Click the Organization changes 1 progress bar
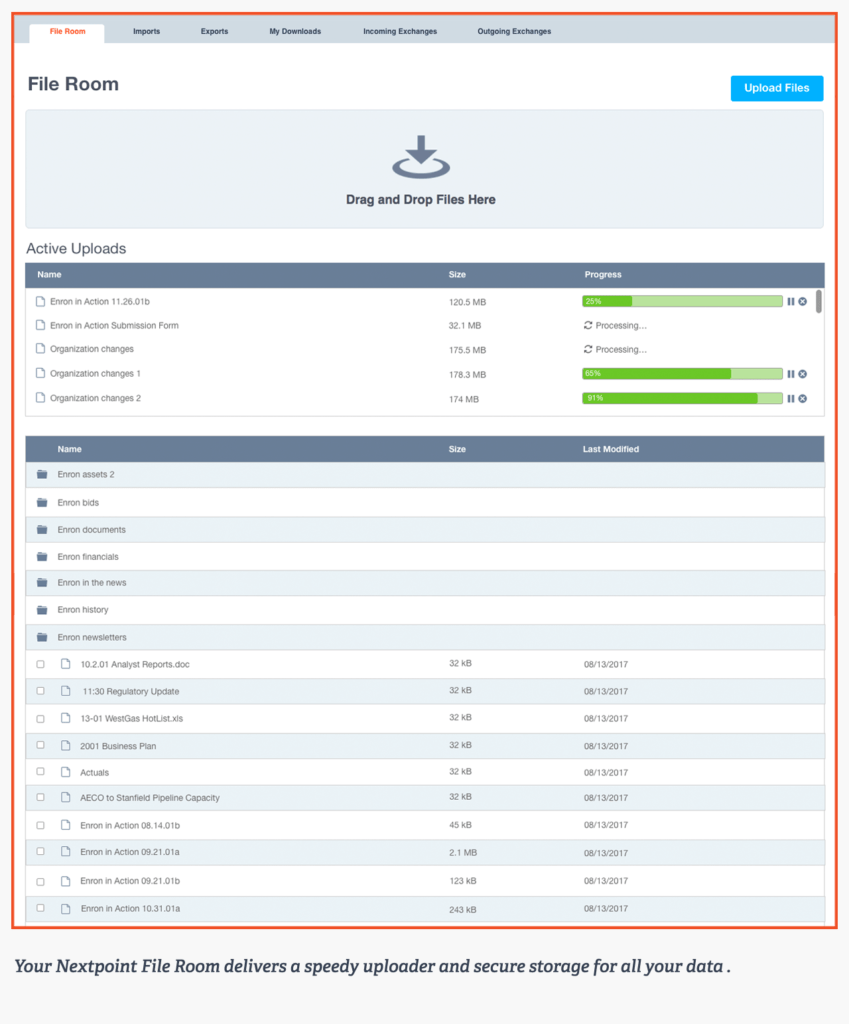The image size is (849, 1024). click(682, 374)
